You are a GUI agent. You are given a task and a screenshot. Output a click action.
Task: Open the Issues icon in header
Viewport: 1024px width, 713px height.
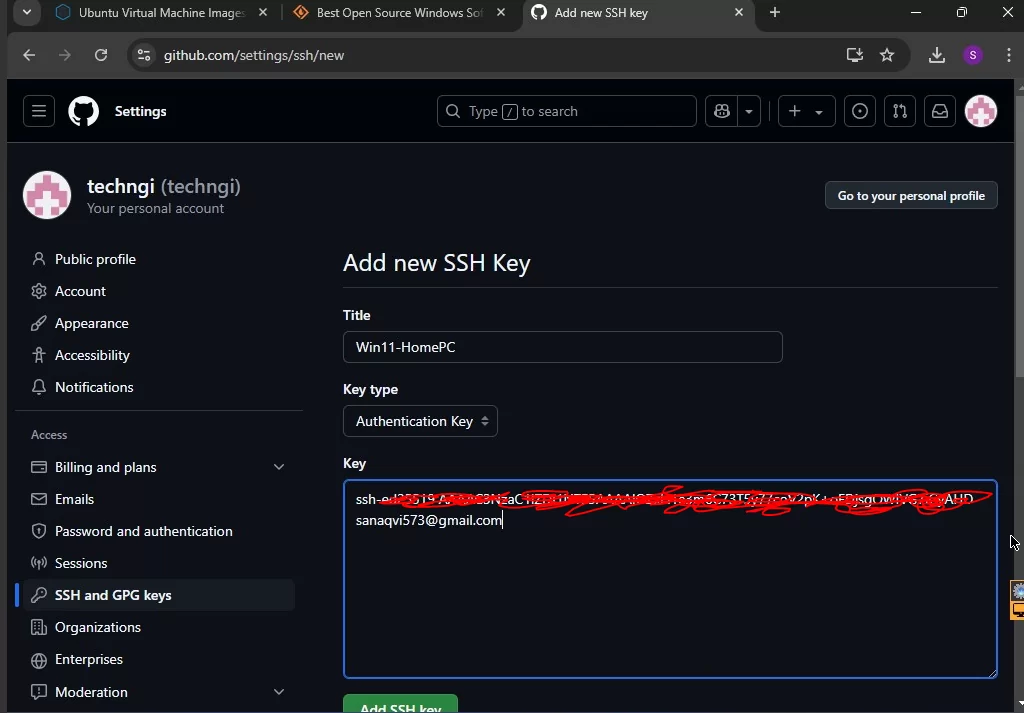point(860,111)
